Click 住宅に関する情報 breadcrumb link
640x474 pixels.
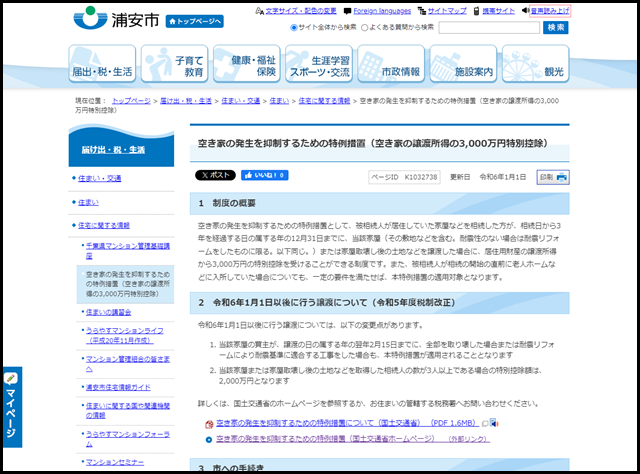click(x=324, y=101)
